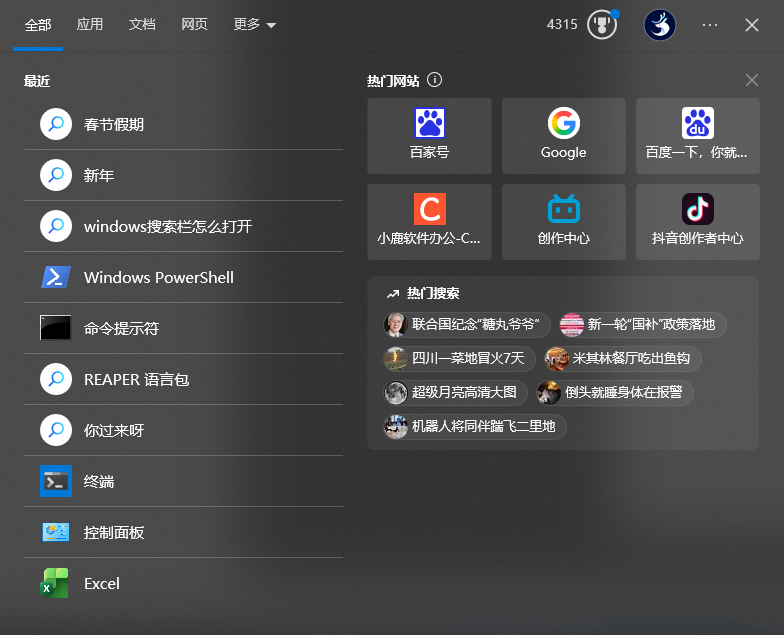Open trending search 倒头就睡身体在报警
784x635 pixels.
614,392
